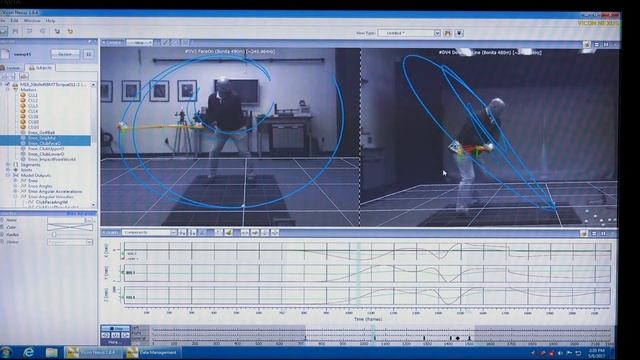Expand the Segments tree node
The image size is (640, 360).
pyautogui.click(x=8, y=164)
